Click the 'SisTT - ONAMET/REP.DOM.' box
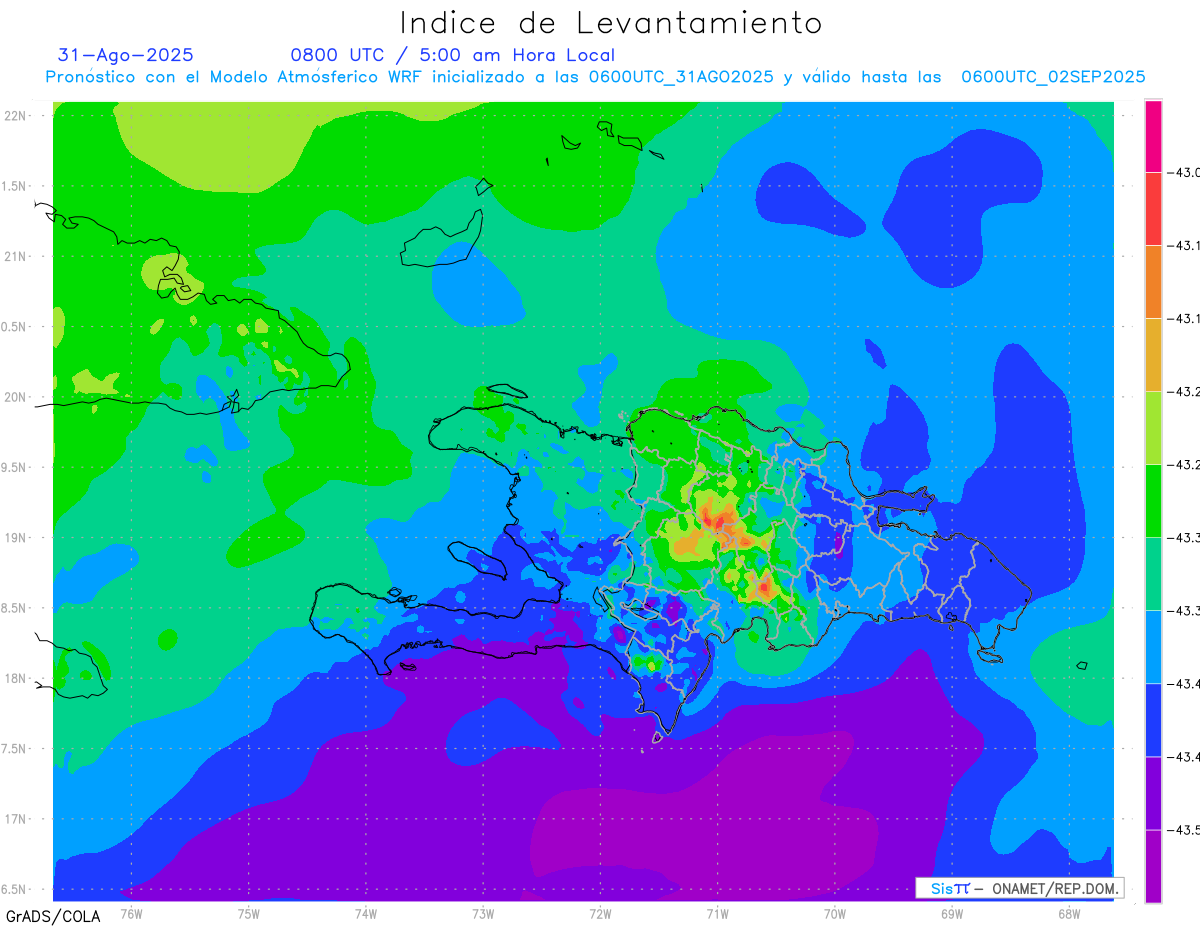This screenshot has height=927, width=1200. point(1019,888)
